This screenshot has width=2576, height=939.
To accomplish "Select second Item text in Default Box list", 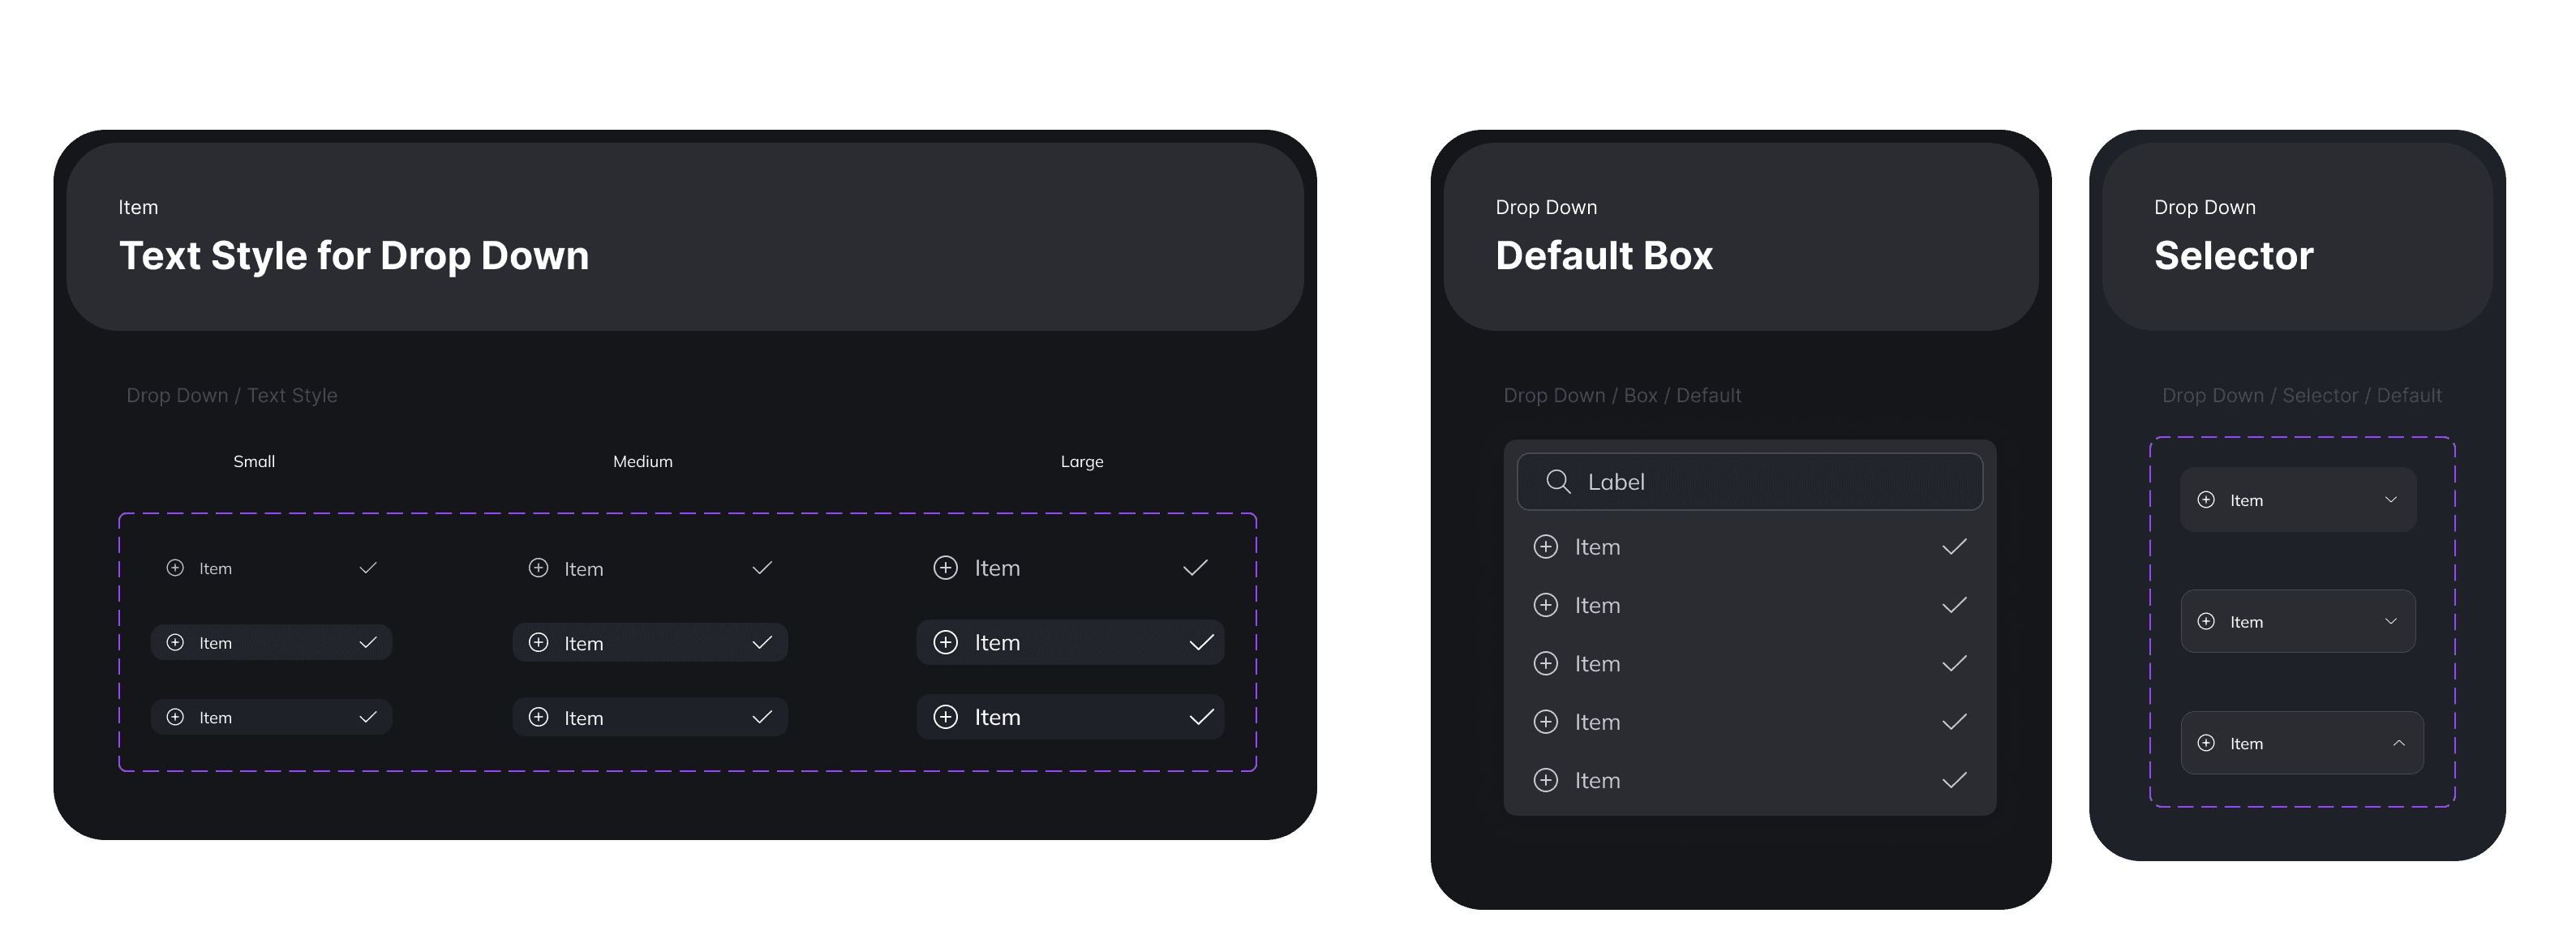I will pyautogui.click(x=1597, y=605).
